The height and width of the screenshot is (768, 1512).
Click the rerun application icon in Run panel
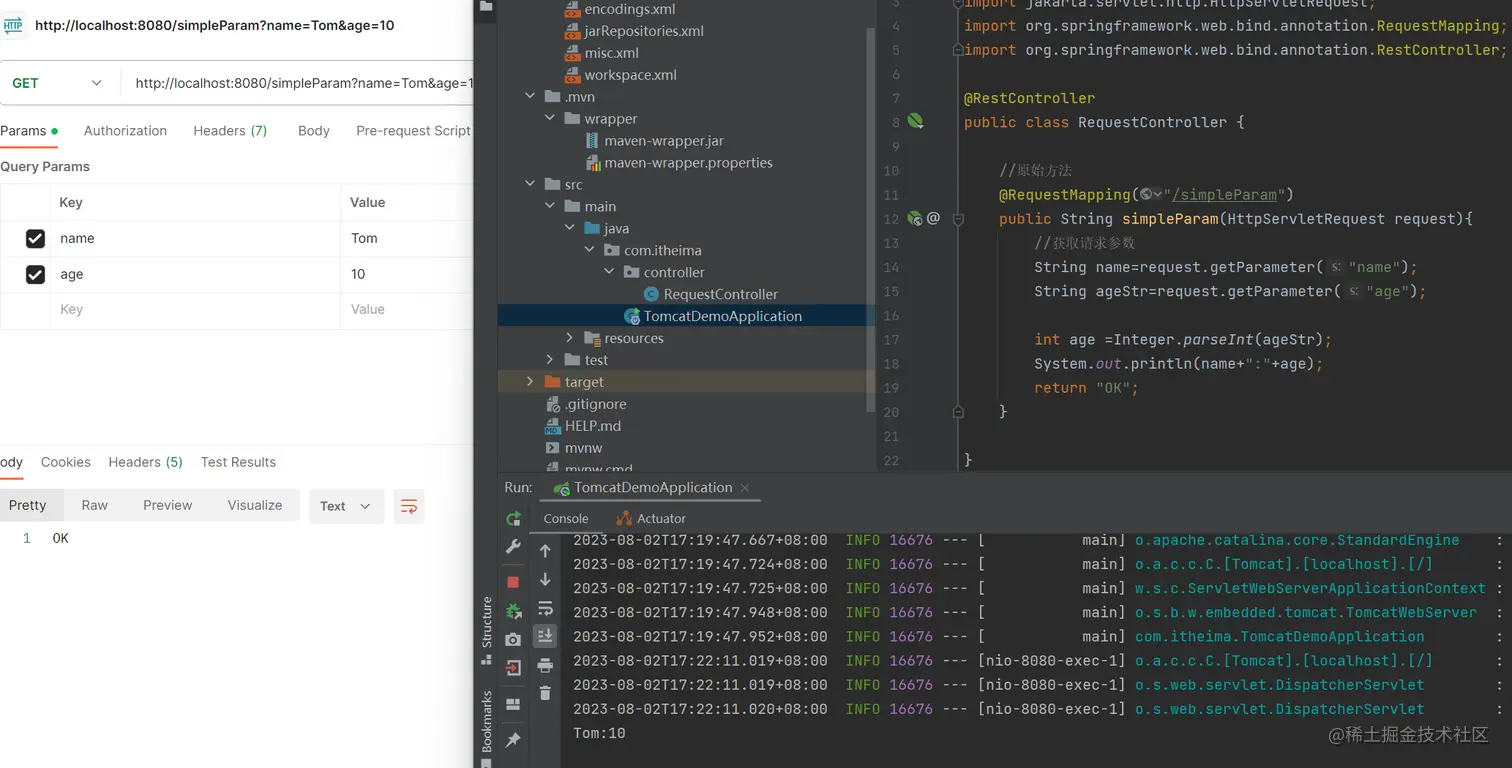click(513, 518)
